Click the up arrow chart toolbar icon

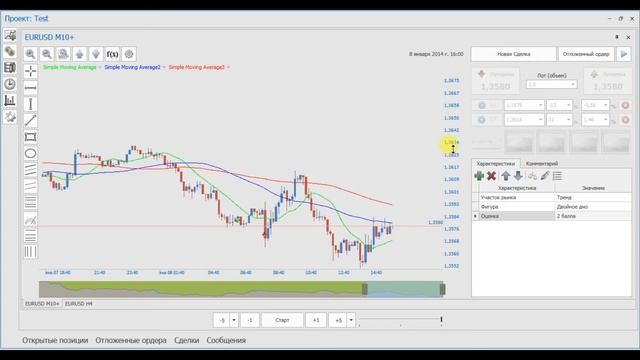(x=80, y=54)
